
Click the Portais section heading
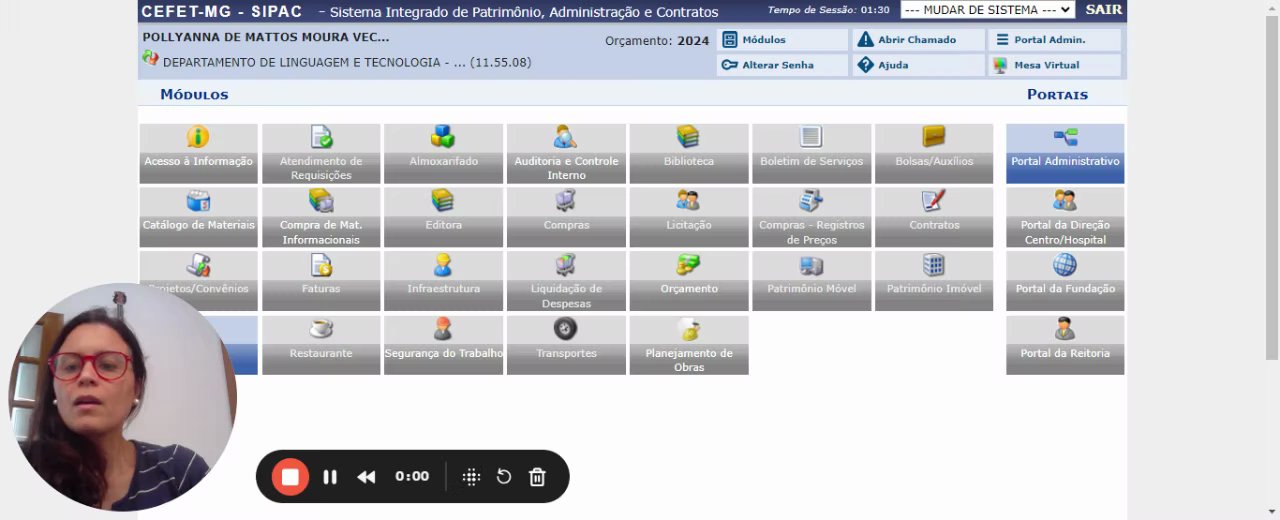(x=1057, y=95)
